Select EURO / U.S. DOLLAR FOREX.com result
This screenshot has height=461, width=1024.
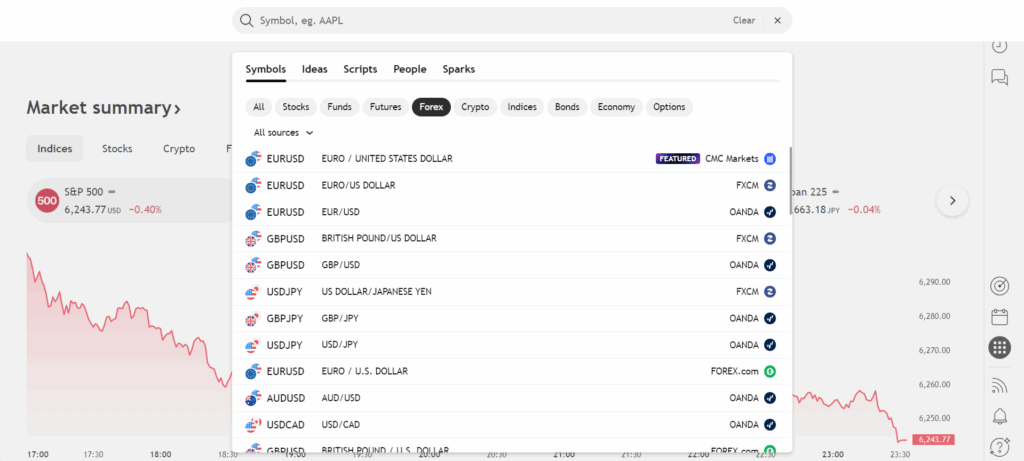[511, 372]
